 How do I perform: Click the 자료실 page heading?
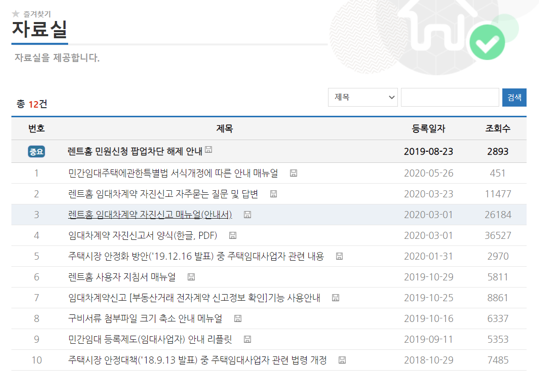tap(40, 29)
